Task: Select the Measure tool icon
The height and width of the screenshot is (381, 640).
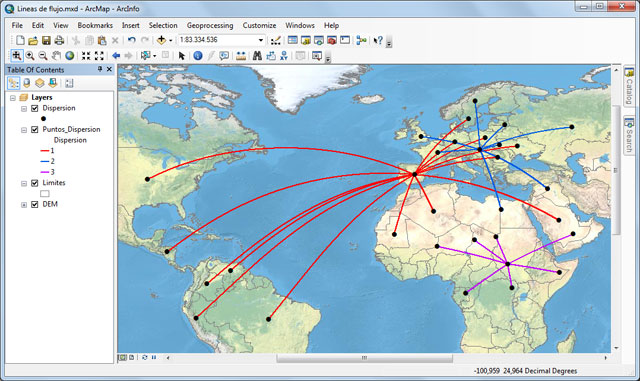Action: coord(241,56)
